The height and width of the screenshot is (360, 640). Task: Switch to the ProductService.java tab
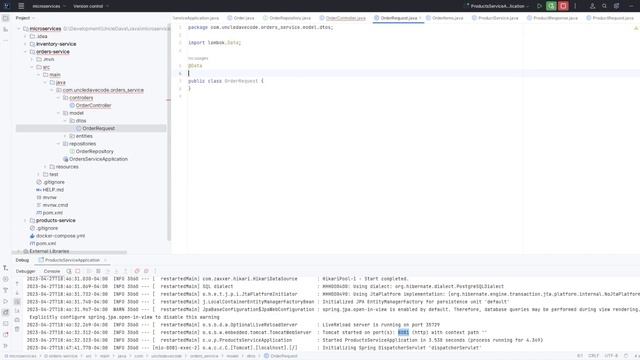[495, 18]
